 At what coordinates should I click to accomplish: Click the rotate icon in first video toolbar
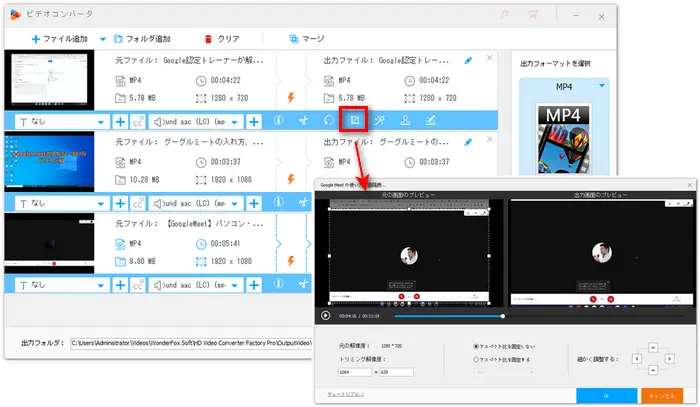click(328, 121)
